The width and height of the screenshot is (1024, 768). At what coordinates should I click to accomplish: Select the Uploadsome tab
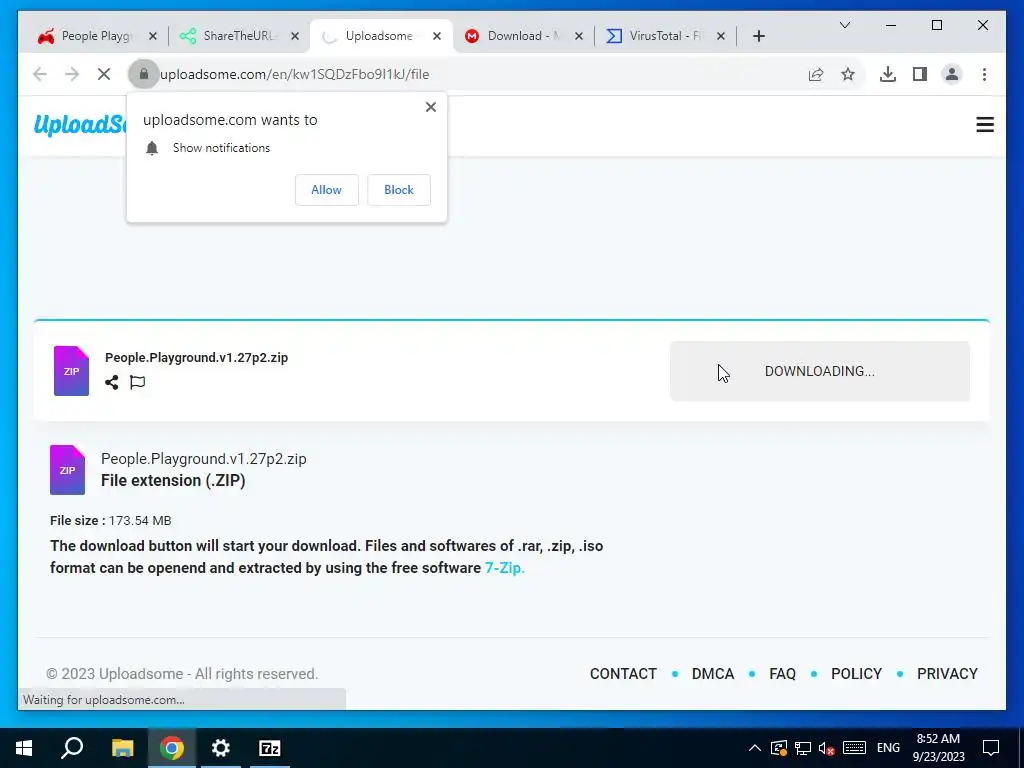pyautogui.click(x=379, y=36)
